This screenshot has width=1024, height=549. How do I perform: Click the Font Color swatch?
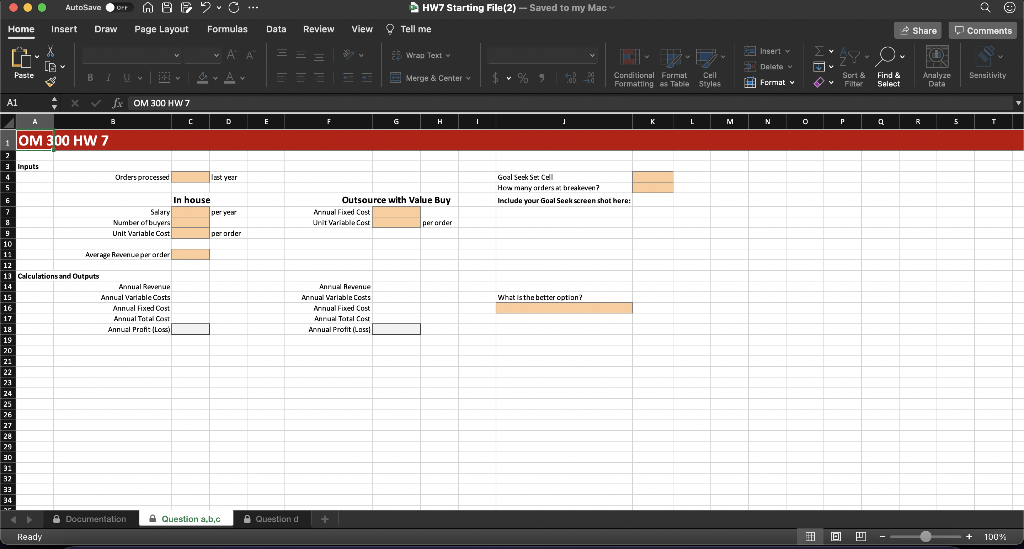(x=229, y=78)
